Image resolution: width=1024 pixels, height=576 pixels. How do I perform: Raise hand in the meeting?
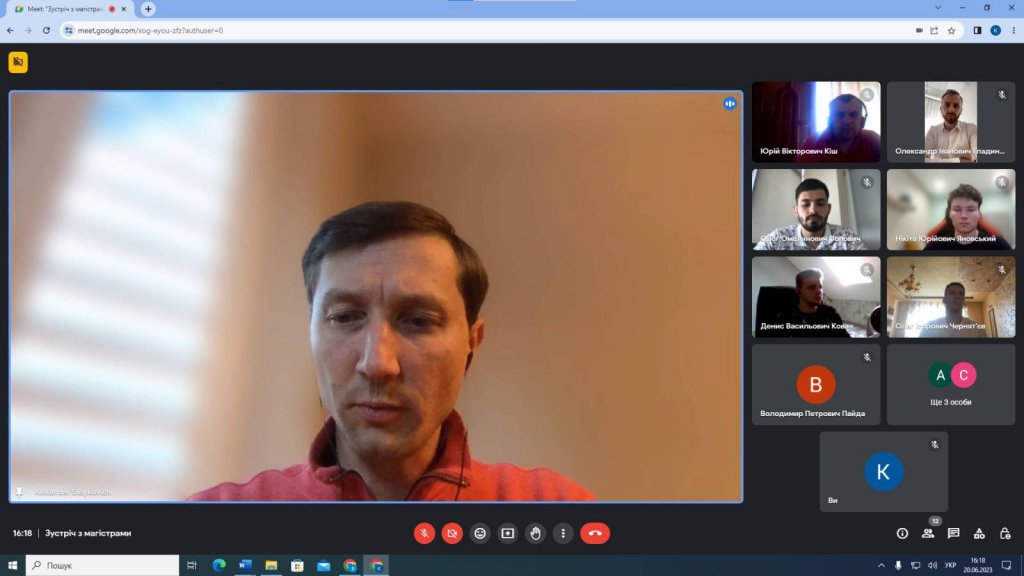(536, 534)
